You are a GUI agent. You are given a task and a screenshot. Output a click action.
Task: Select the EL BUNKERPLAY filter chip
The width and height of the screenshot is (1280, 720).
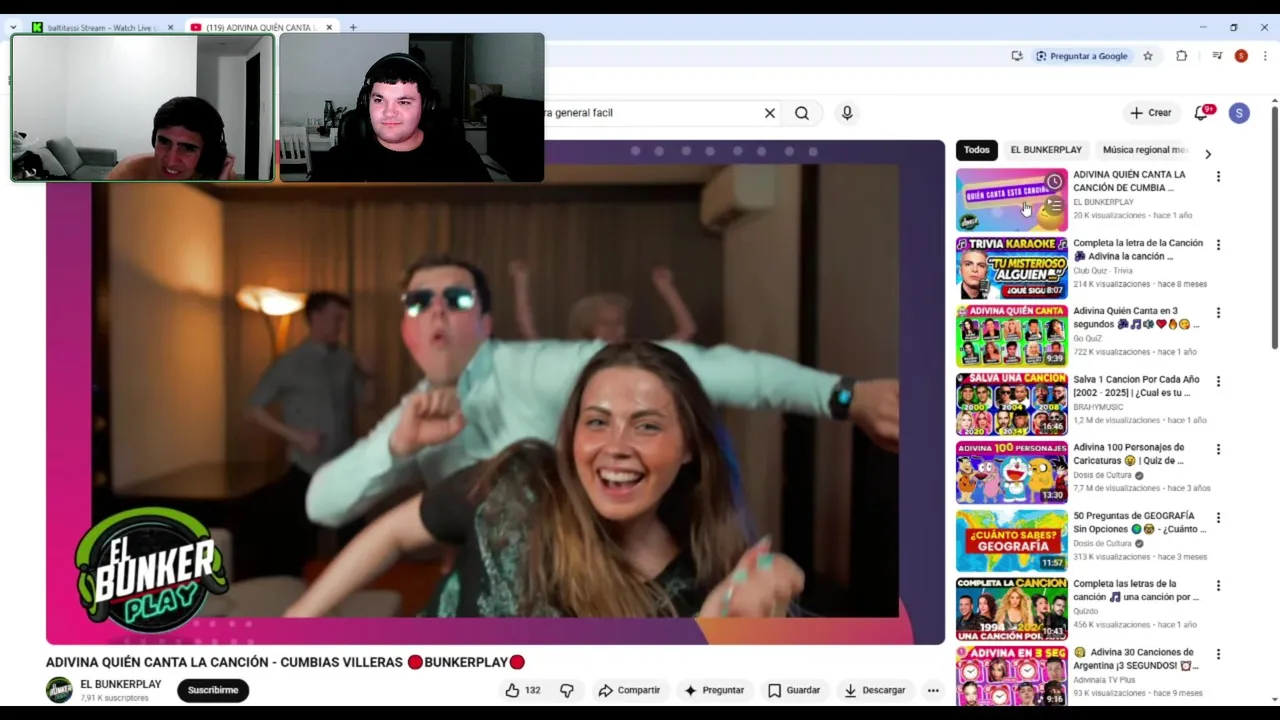click(1046, 150)
